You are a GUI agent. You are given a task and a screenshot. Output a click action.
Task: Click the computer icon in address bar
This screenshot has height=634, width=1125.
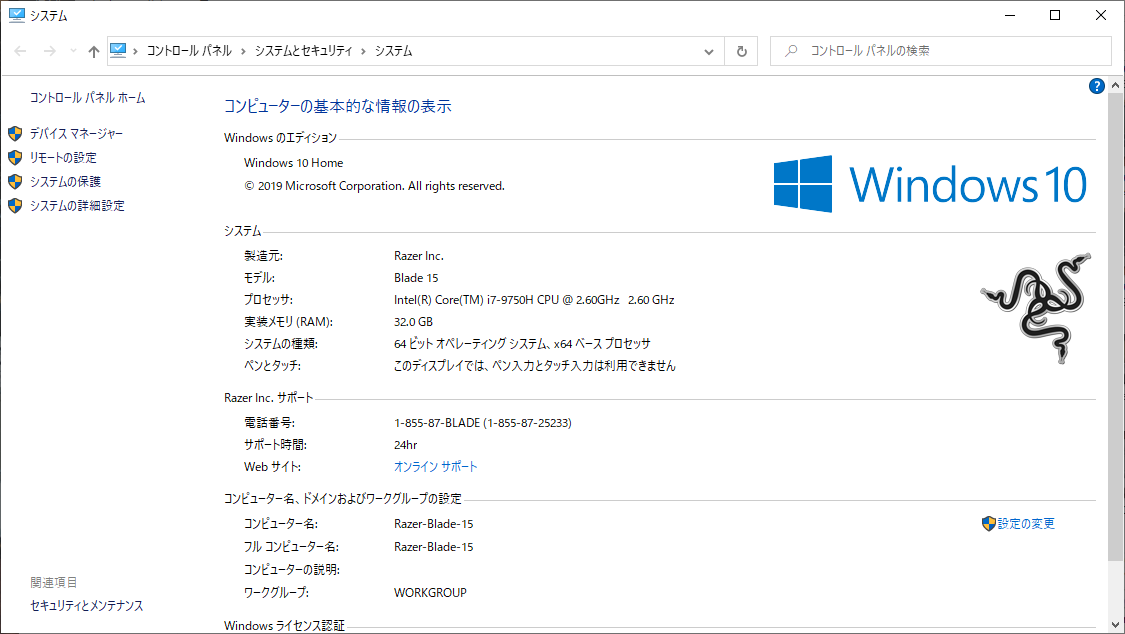tap(118, 50)
